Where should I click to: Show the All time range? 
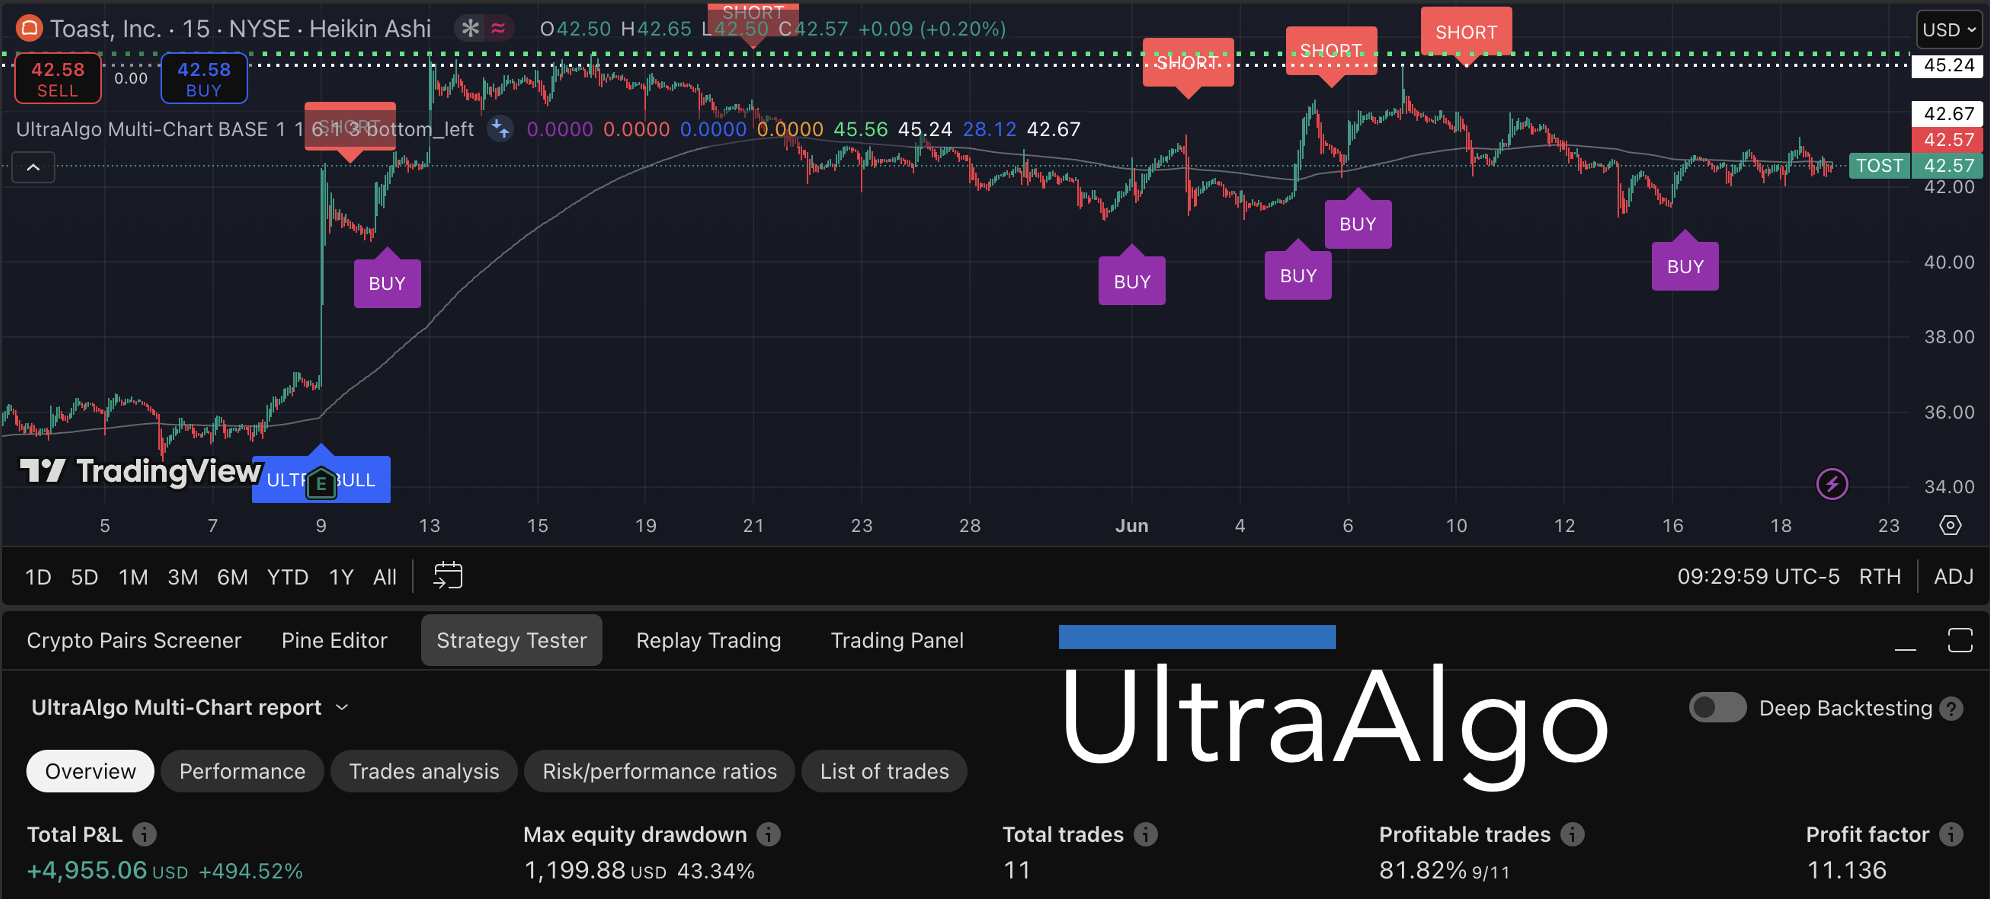point(385,577)
